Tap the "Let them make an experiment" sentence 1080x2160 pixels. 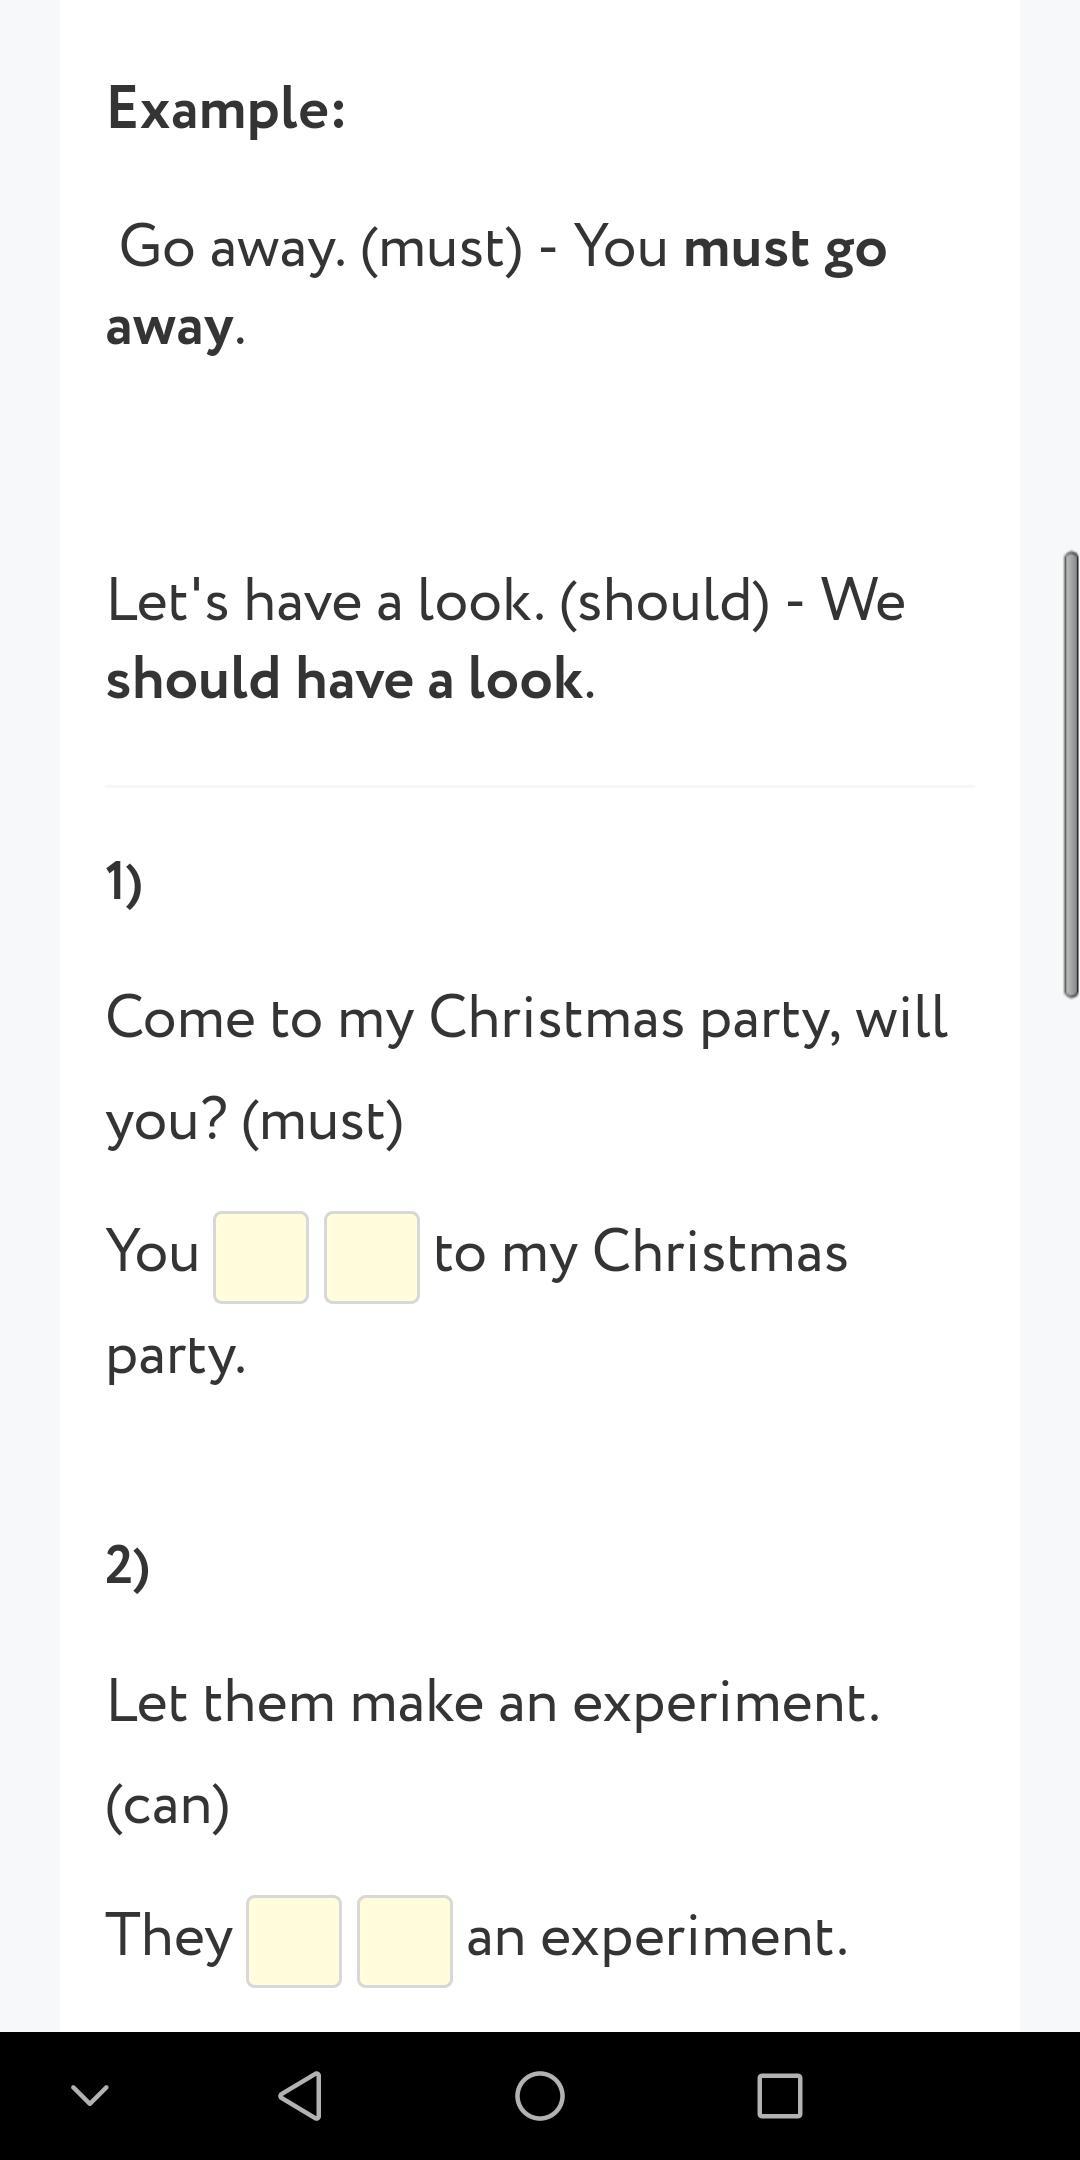click(x=493, y=1701)
